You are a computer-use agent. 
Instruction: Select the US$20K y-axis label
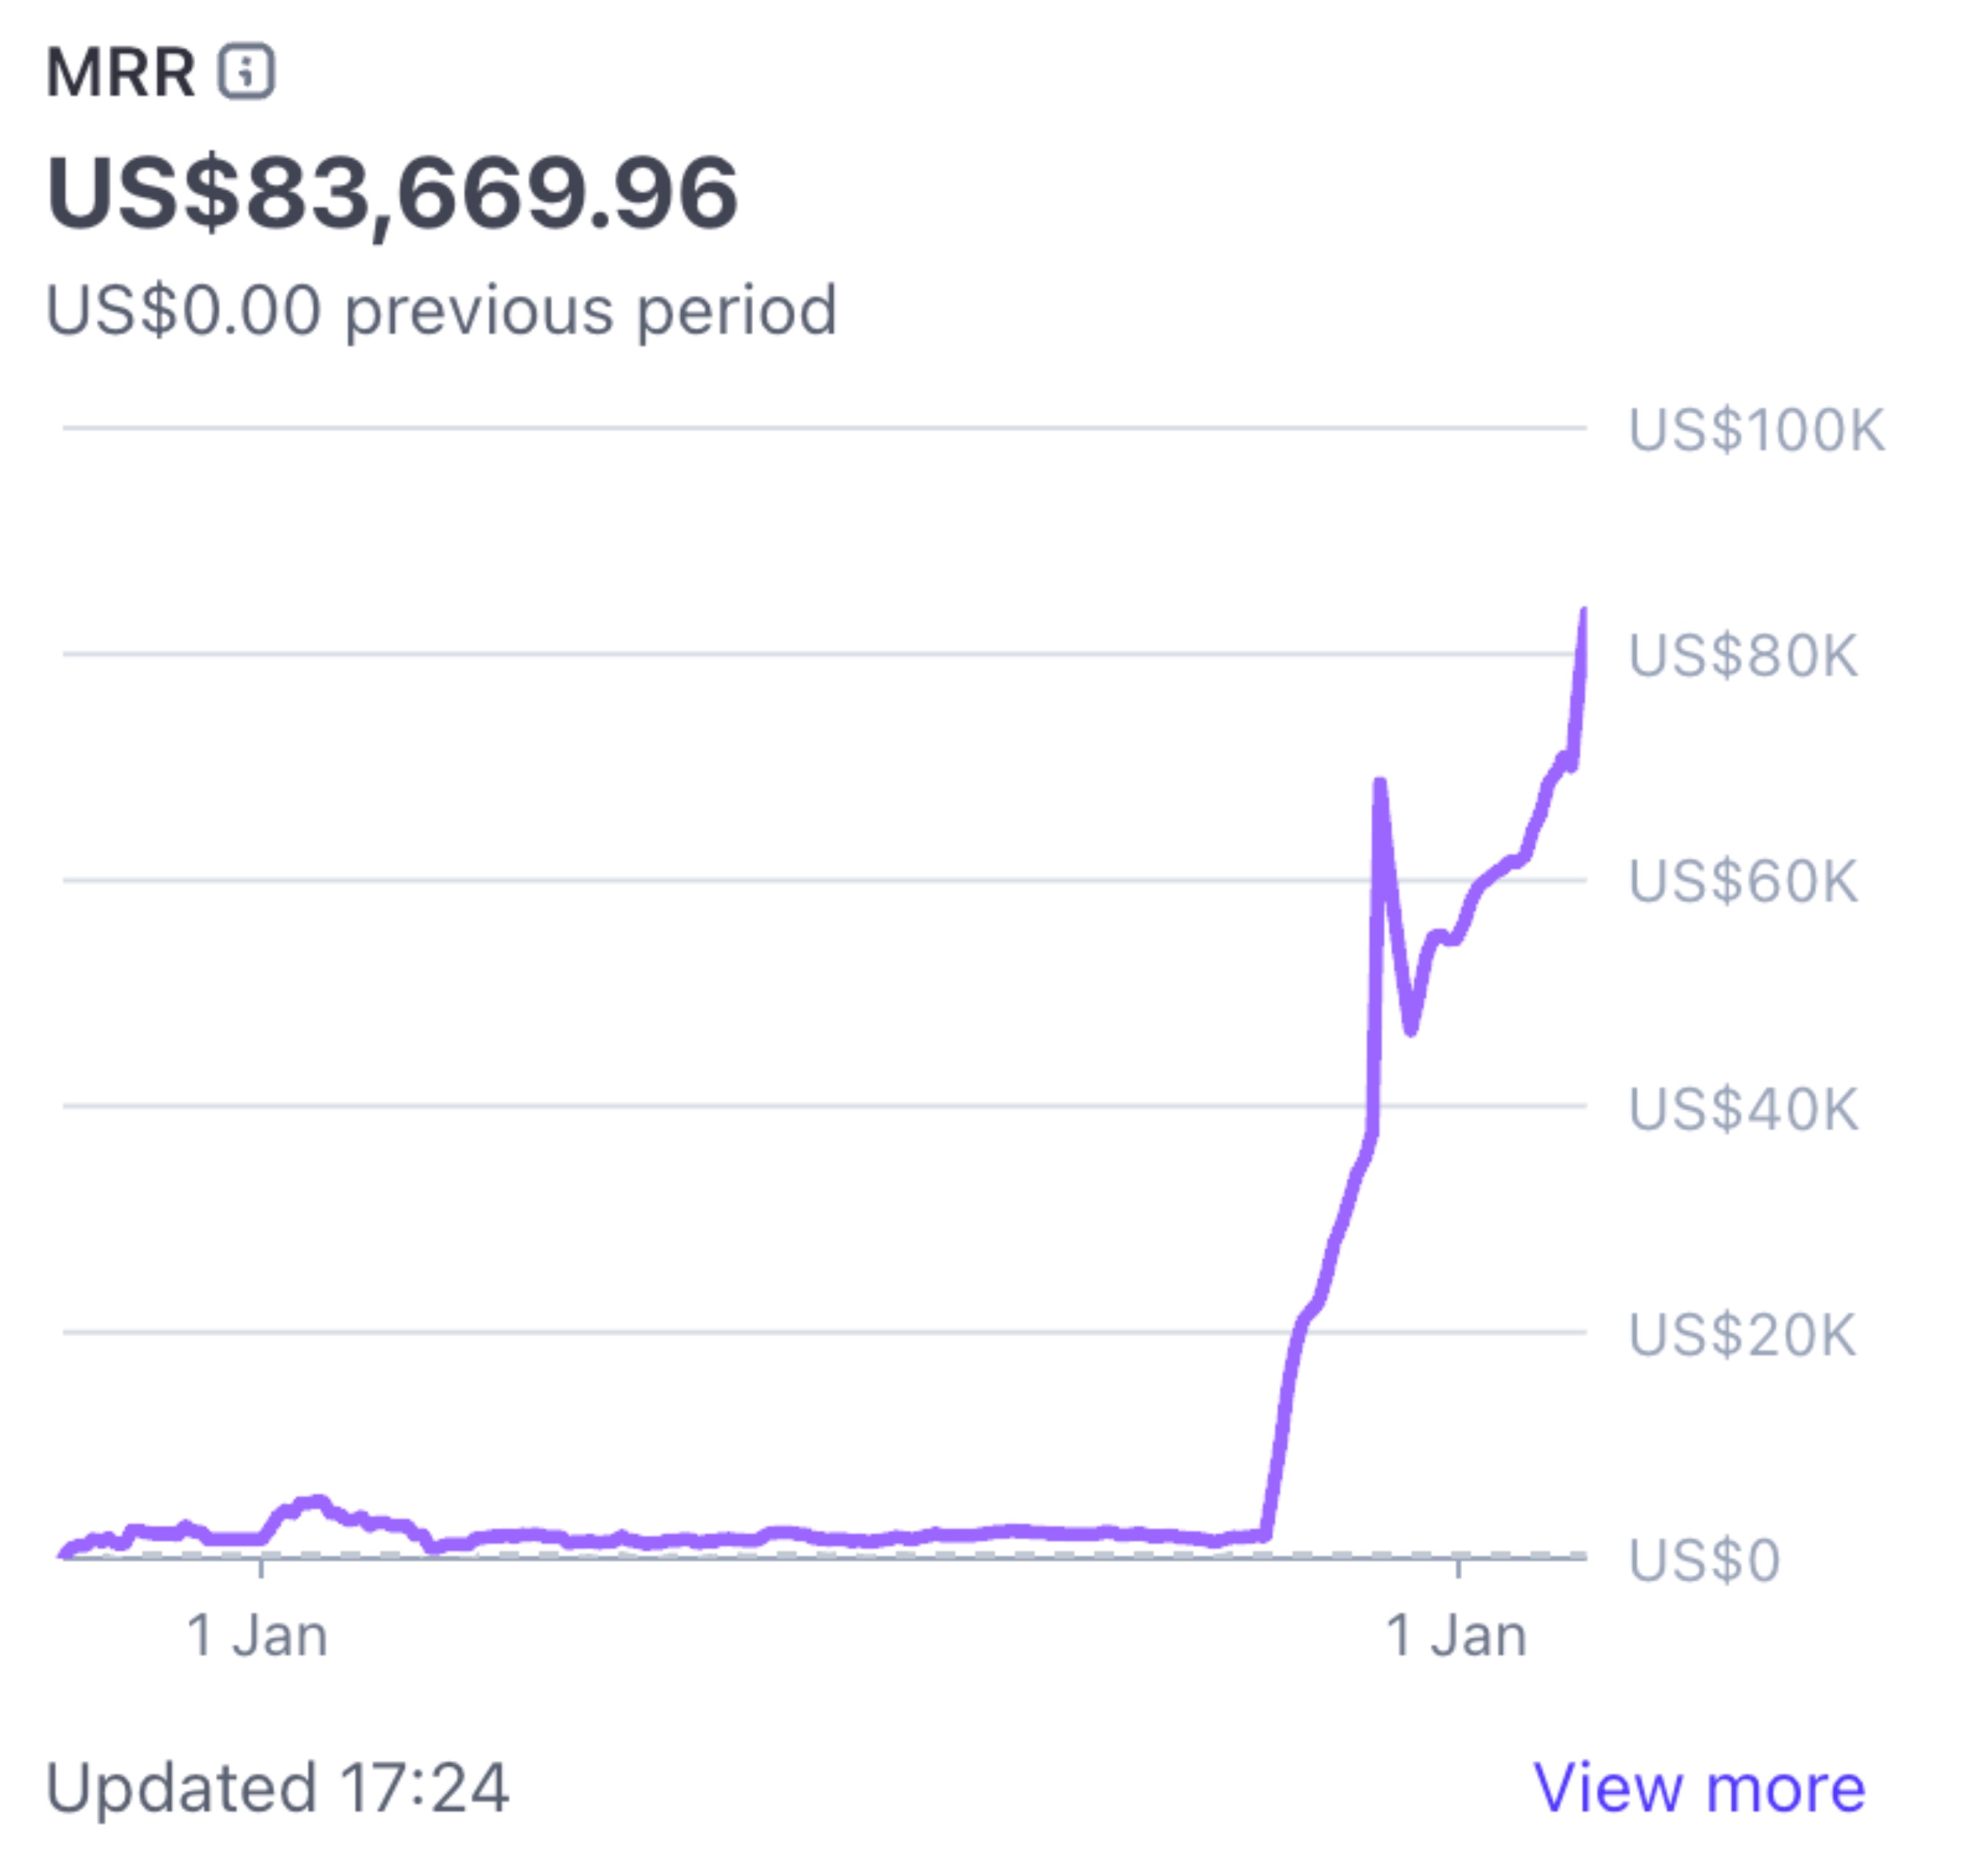click(1743, 1335)
